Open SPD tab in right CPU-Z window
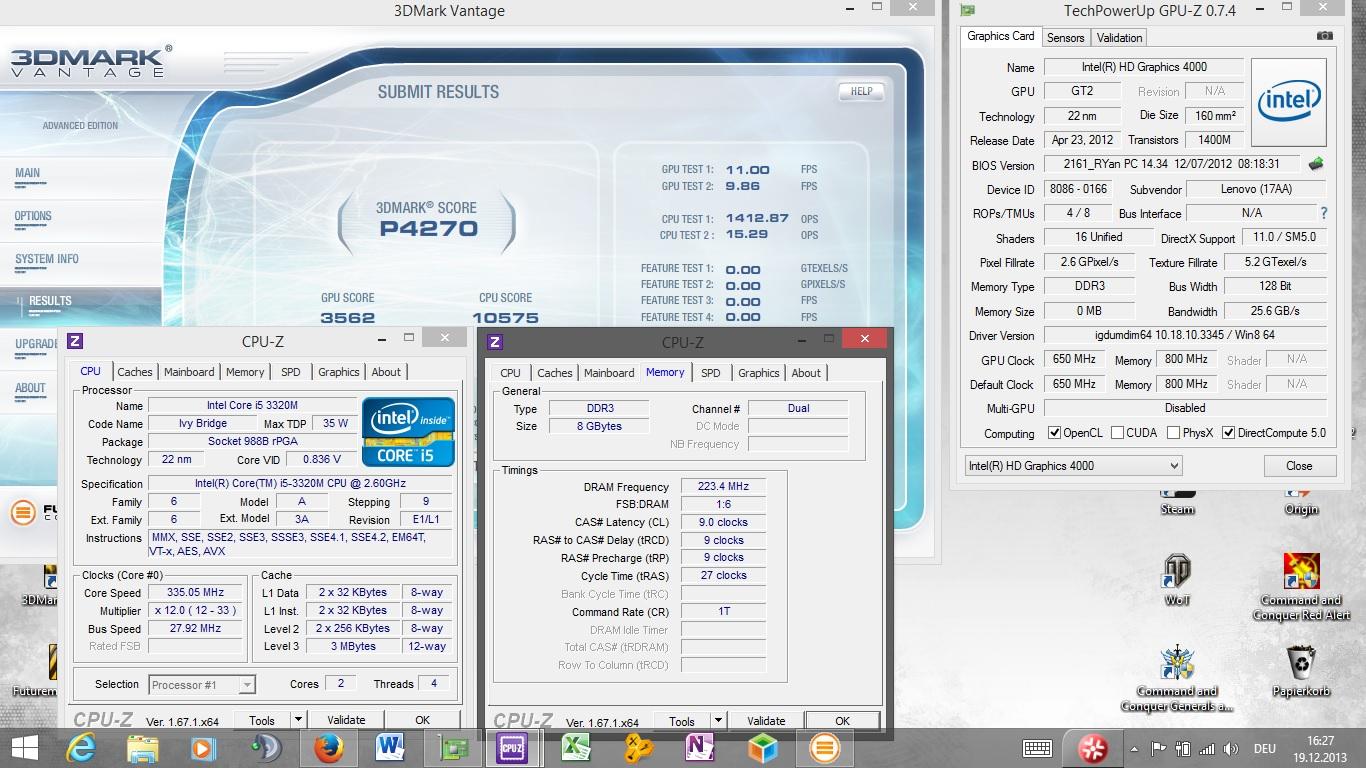Viewport: 1366px width, 768px height. 710,373
